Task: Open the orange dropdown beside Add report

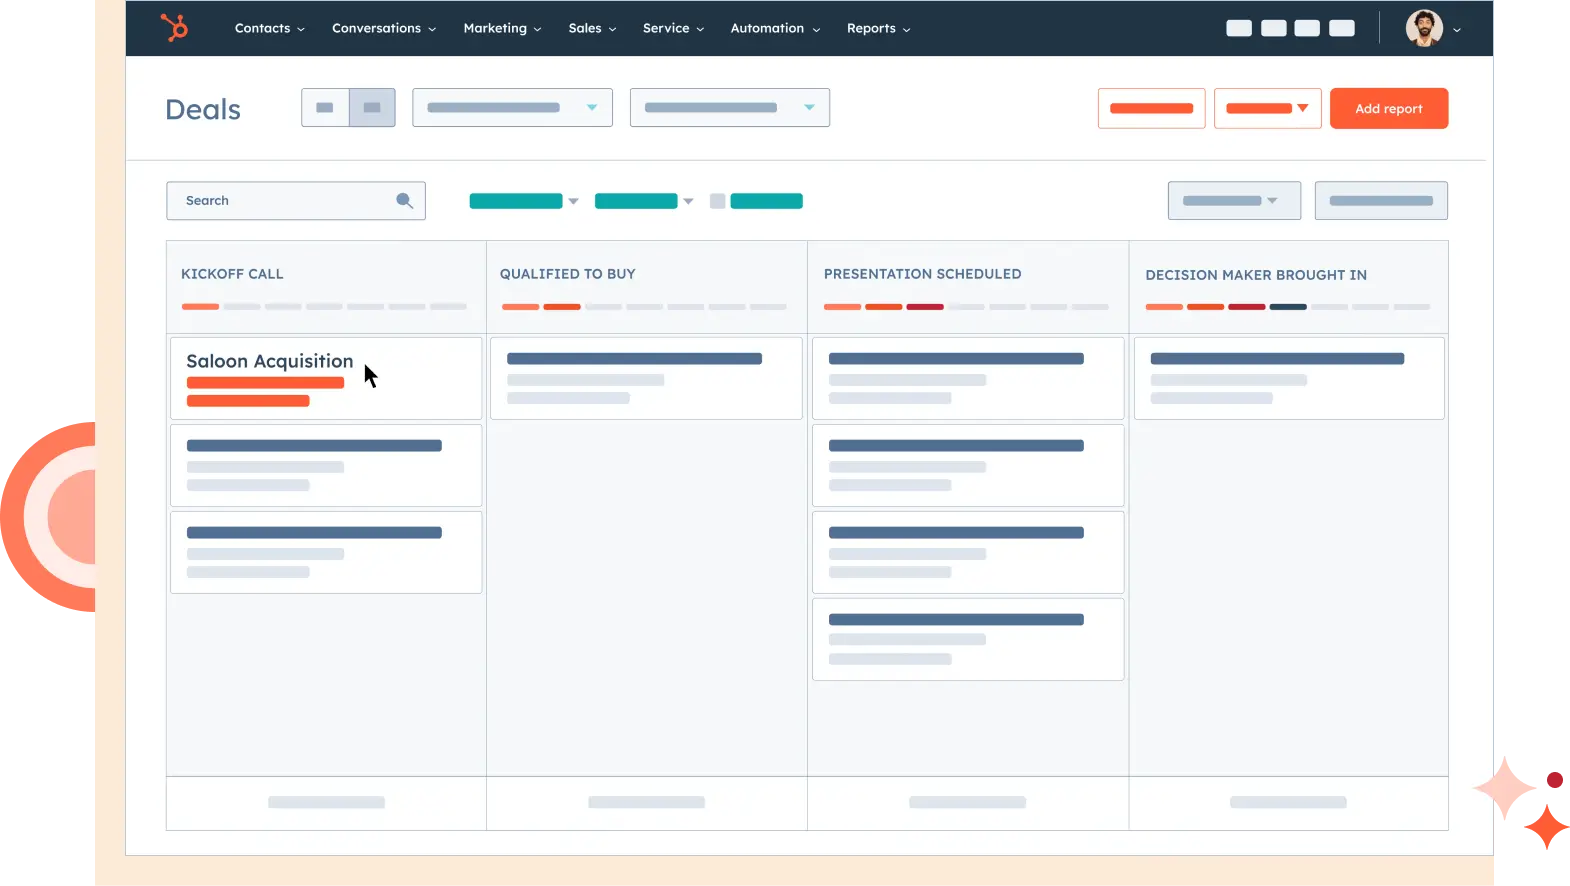Action: (1267, 108)
